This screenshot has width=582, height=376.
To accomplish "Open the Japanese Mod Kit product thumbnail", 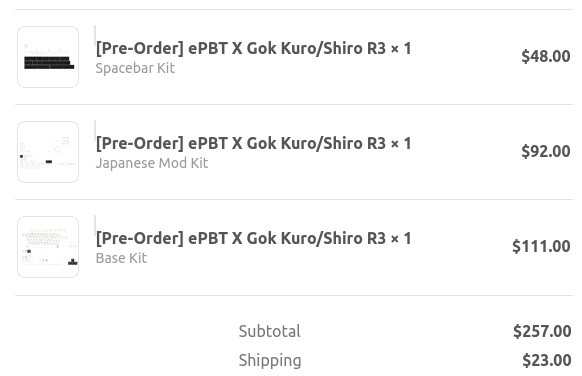I will click(48, 152).
